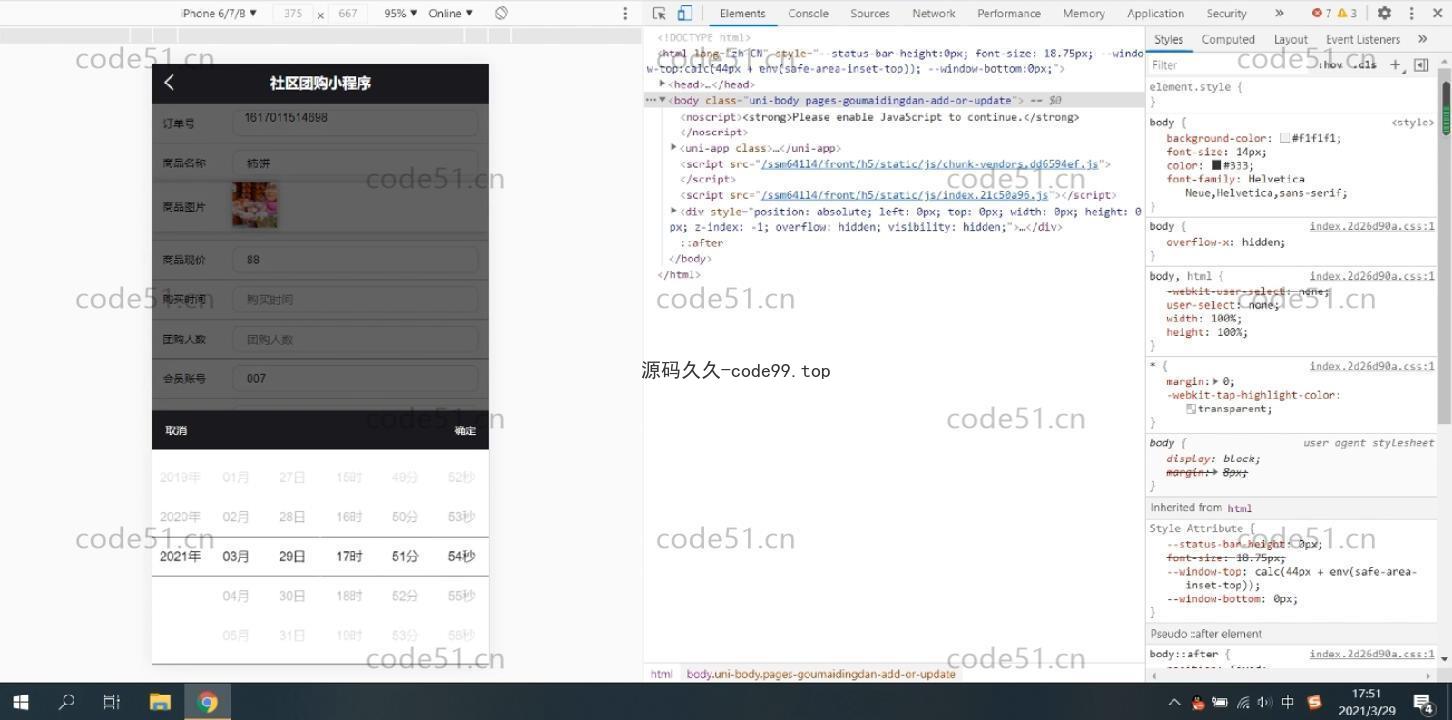Open the 95% zoom dropdown

(x=401, y=13)
